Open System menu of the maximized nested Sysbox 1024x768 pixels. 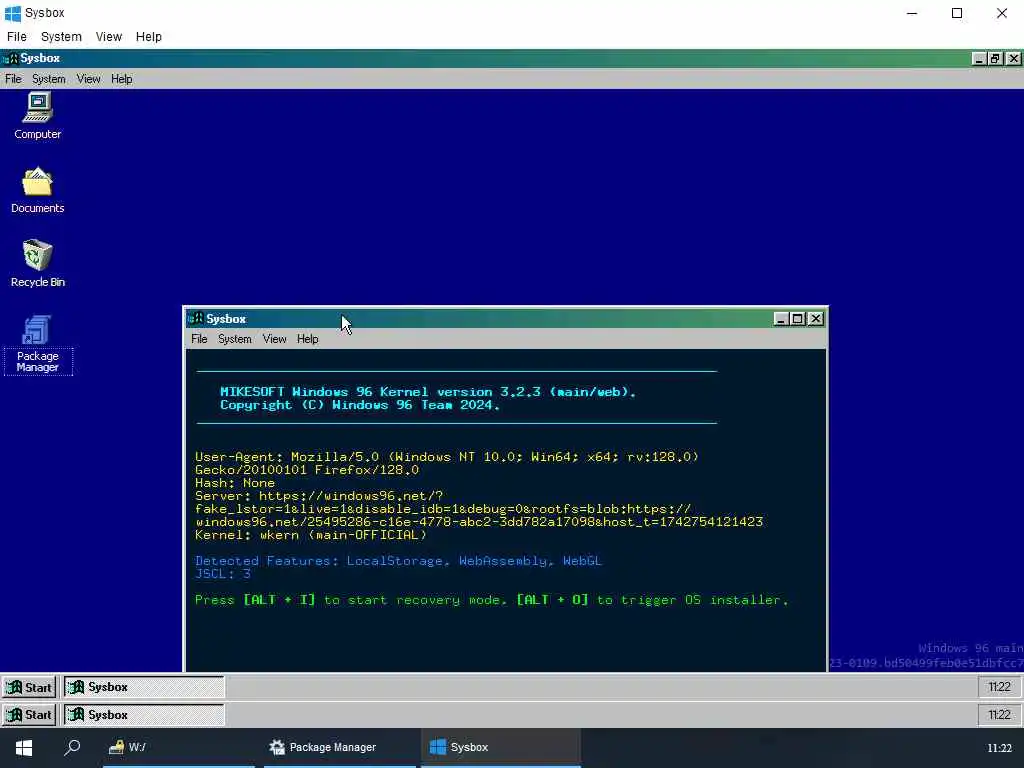[48, 79]
